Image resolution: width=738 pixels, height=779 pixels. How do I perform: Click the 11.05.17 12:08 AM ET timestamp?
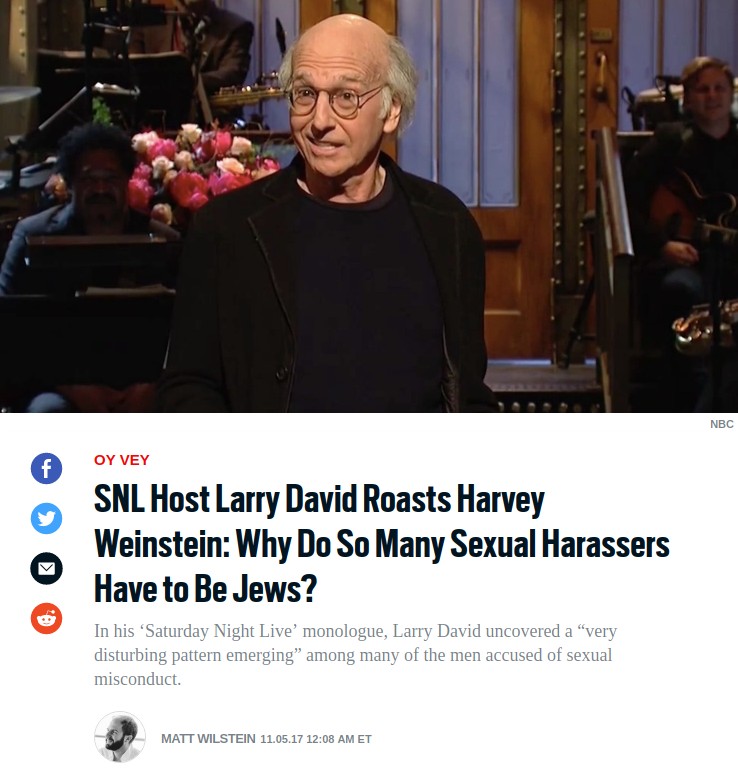tap(316, 739)
